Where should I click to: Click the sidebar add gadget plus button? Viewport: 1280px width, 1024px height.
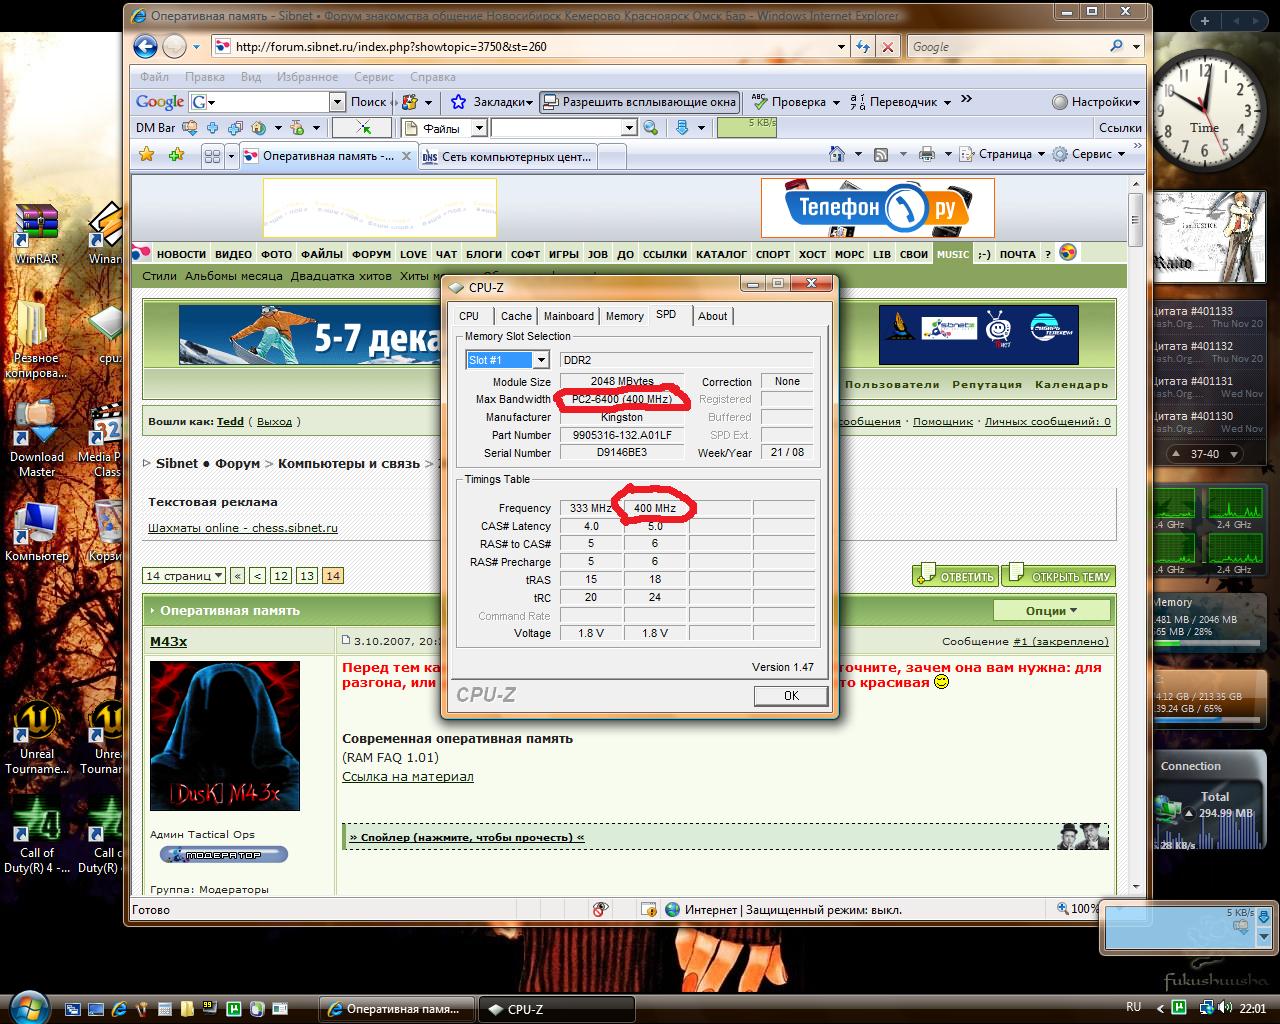[1207, 20]
